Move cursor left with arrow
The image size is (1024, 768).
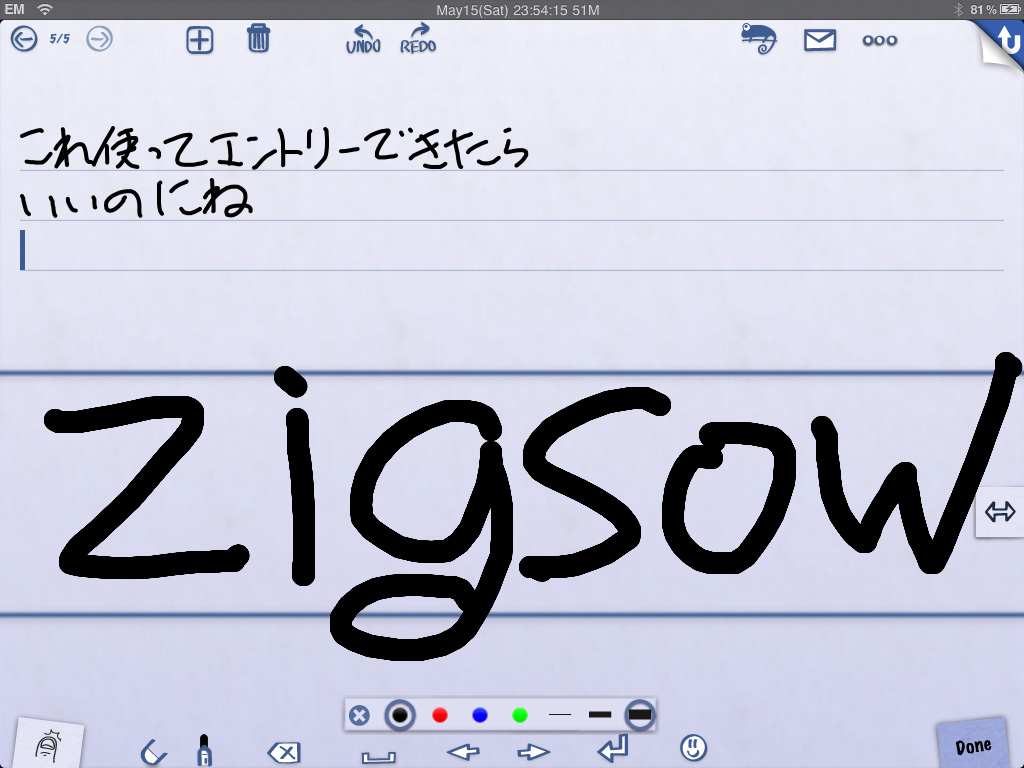click(x=463, y=752)
